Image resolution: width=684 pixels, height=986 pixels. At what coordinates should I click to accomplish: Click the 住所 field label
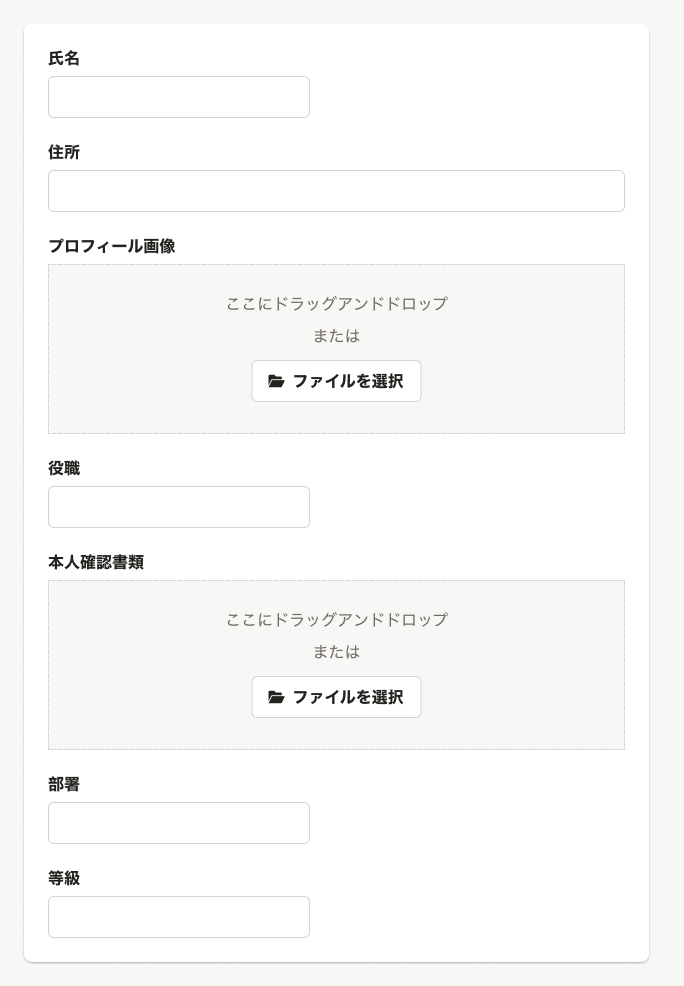click(x=64, y=153)
